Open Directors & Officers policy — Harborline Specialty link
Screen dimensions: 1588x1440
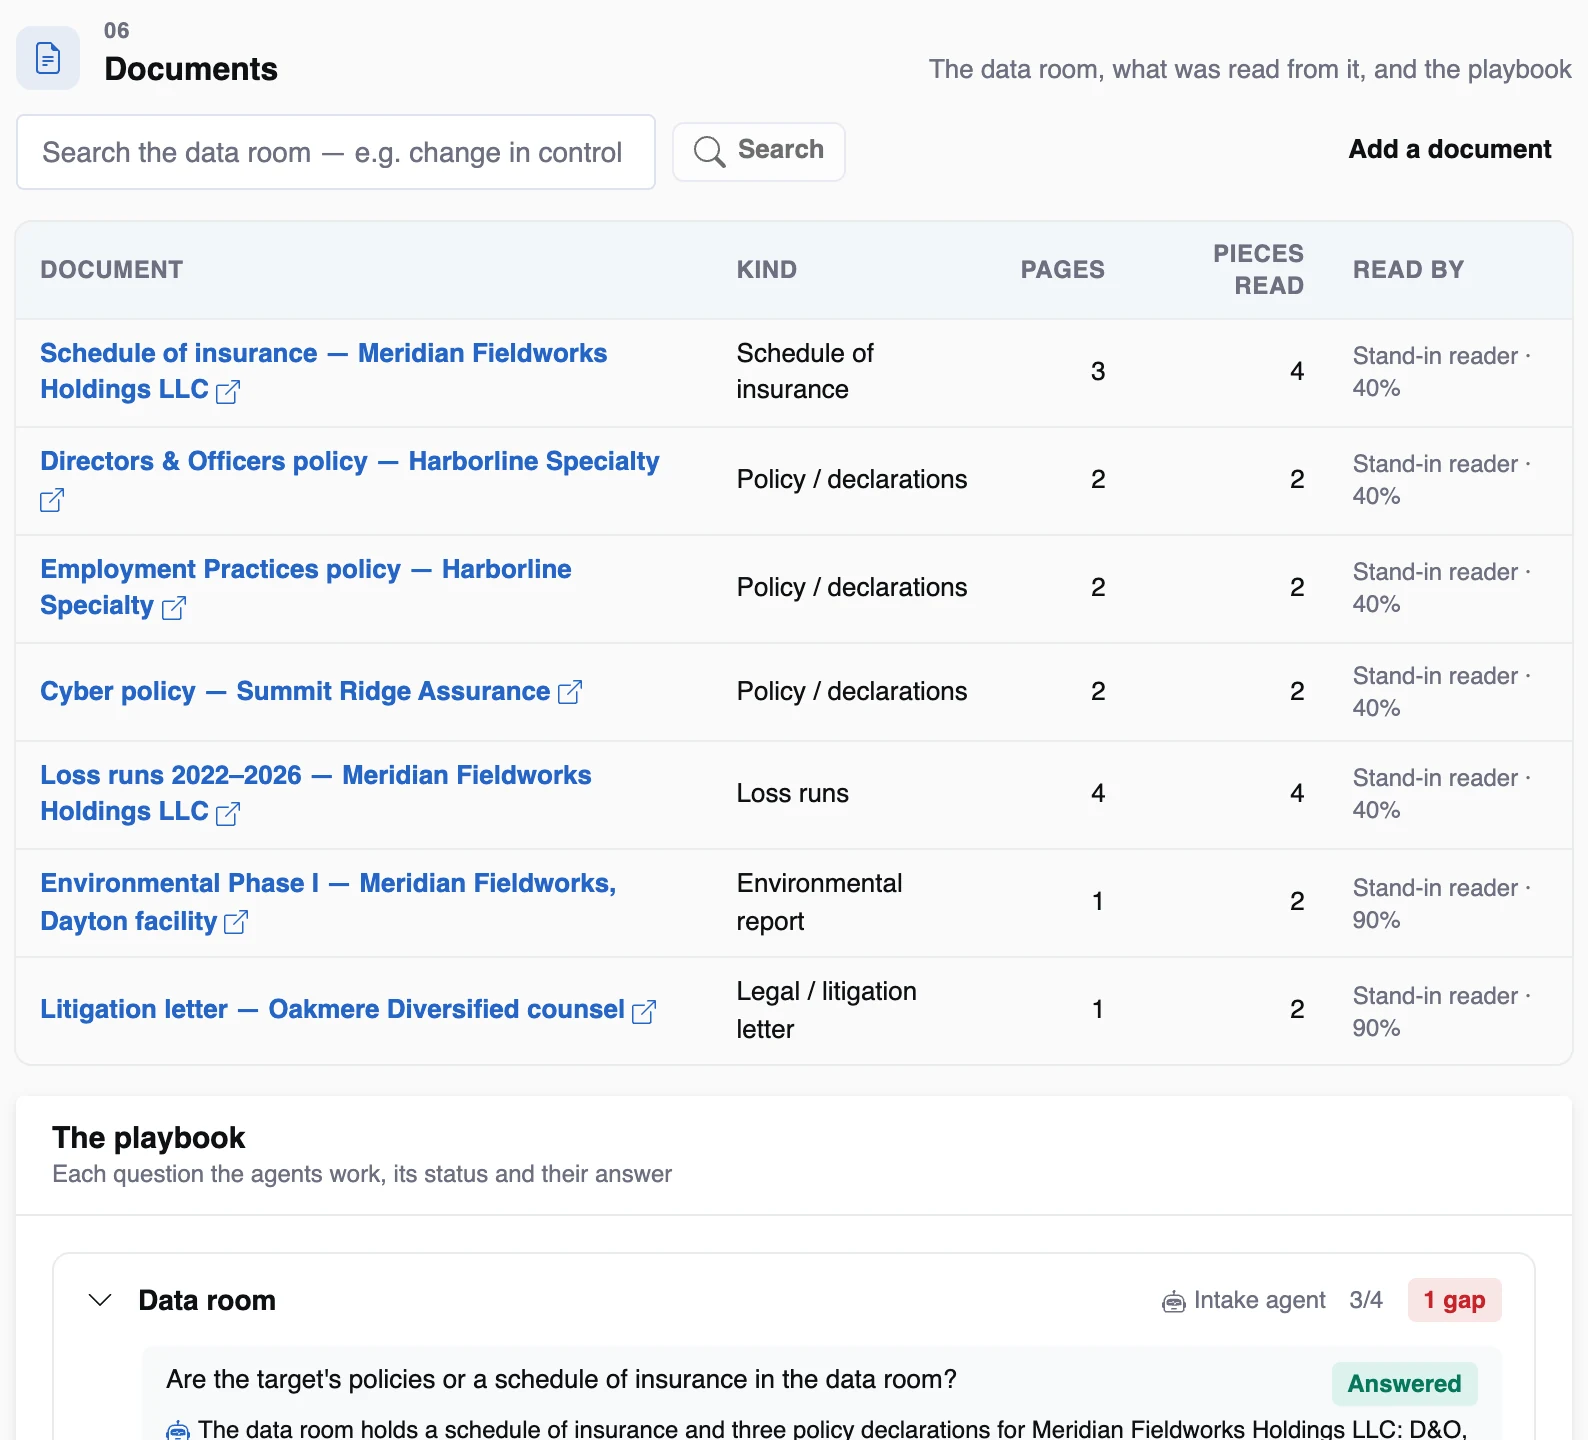(x=350, y=461)
